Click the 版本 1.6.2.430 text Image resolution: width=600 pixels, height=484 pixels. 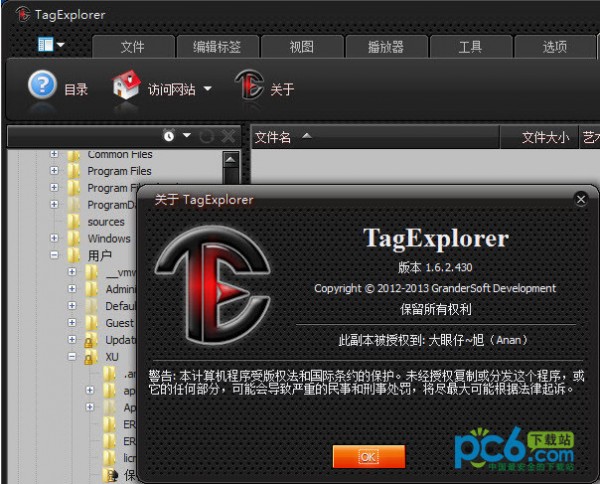coord(435,267)
